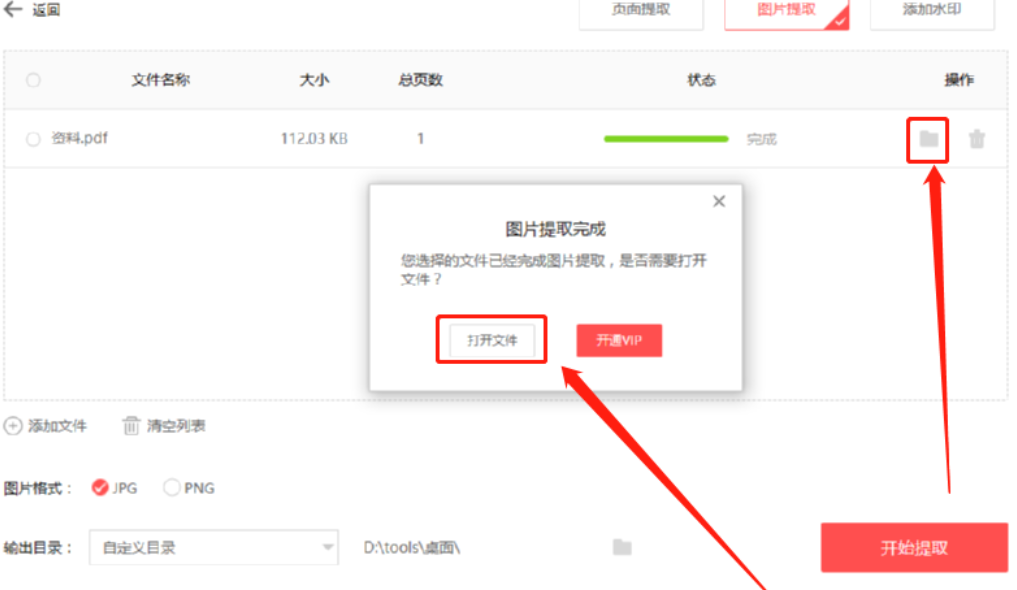Viewport: 1017px width, 590px height.
Task: Choose PNG image format
Action: click(171, 488)
